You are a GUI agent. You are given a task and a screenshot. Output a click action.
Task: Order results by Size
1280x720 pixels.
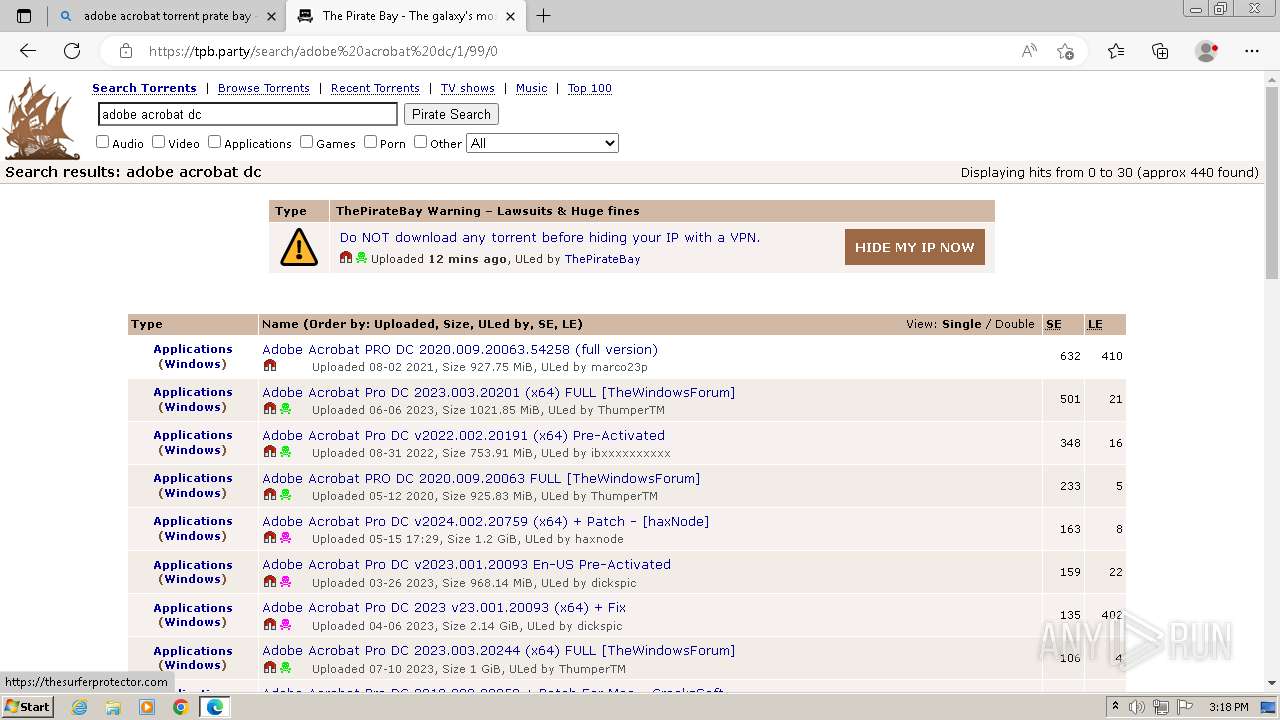455,324
